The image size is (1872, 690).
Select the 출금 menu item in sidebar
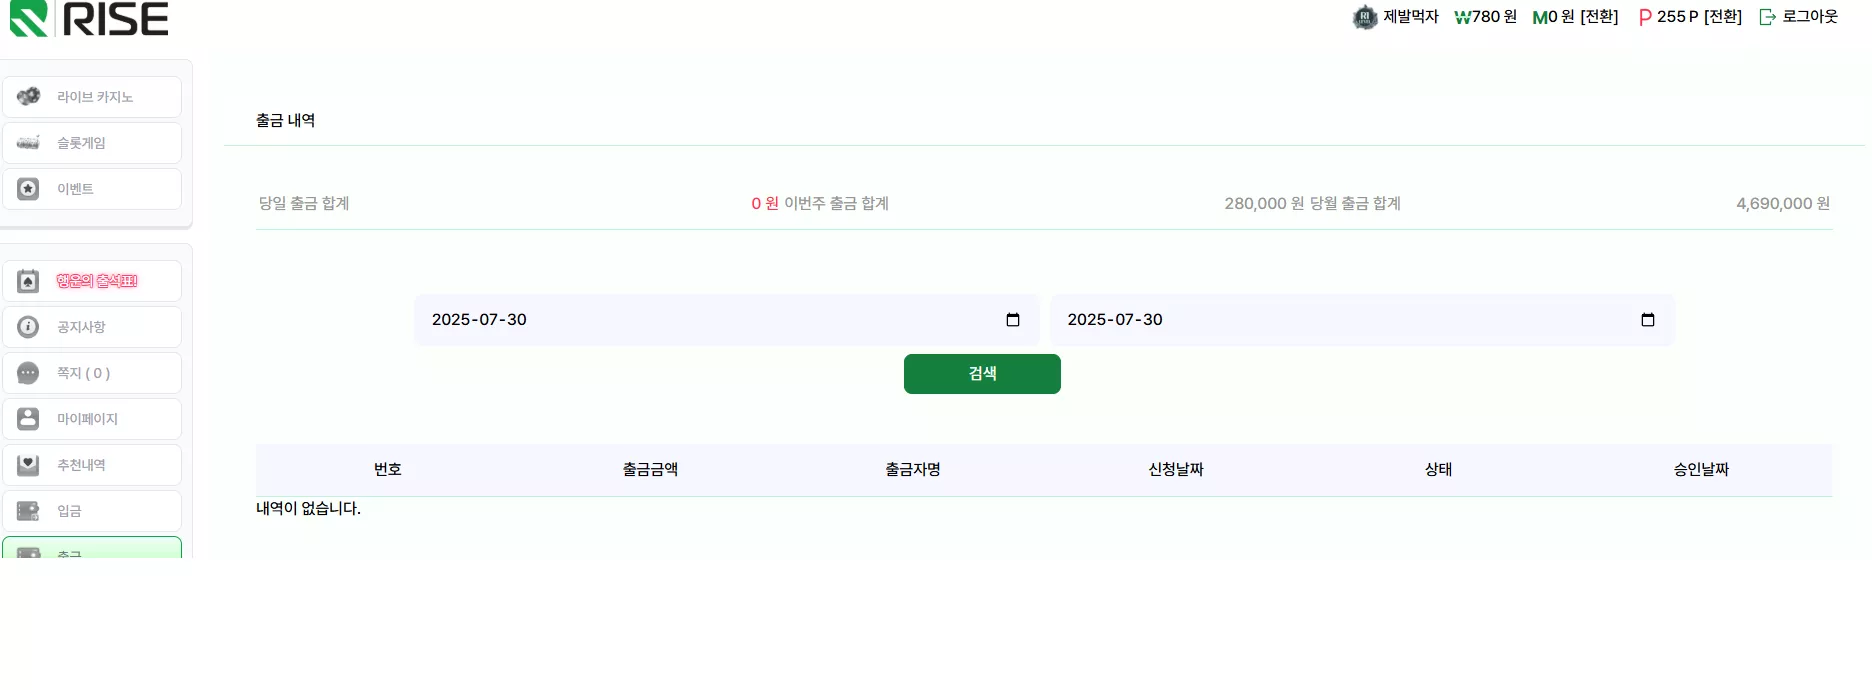(92, 548)
